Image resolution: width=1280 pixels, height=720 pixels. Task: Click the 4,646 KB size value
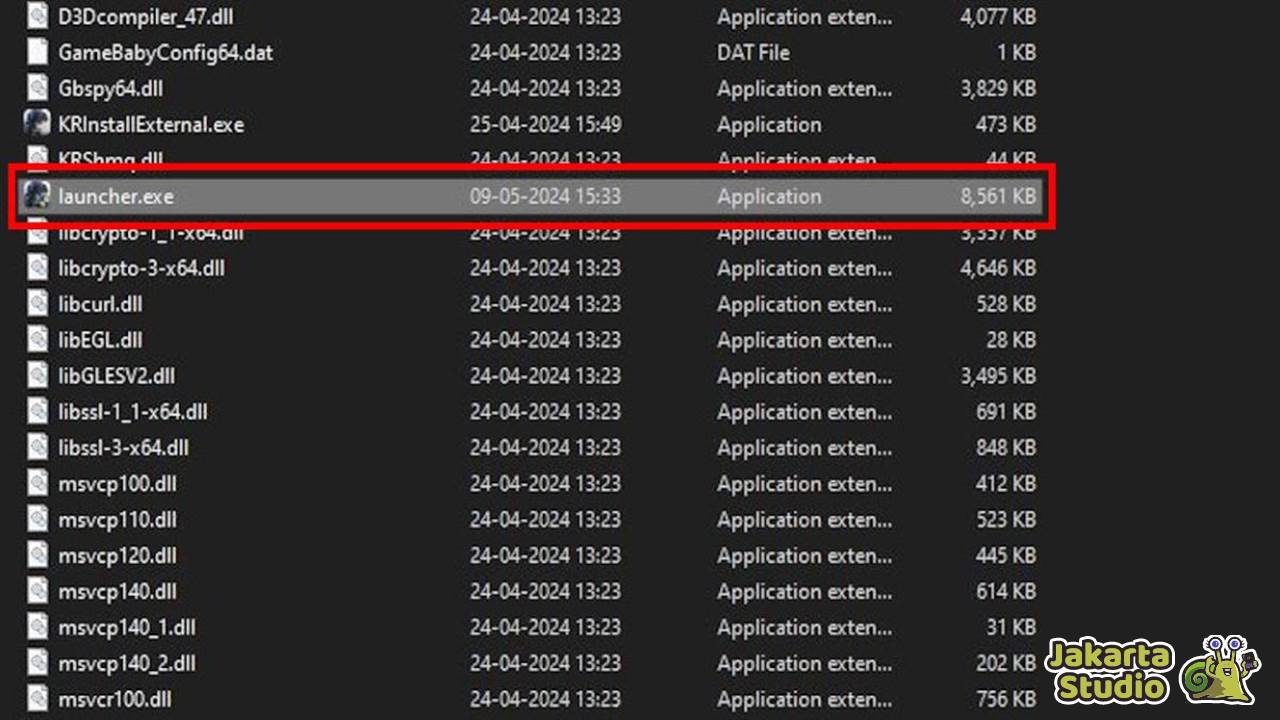pyautogui.click(x=998, y=269)
